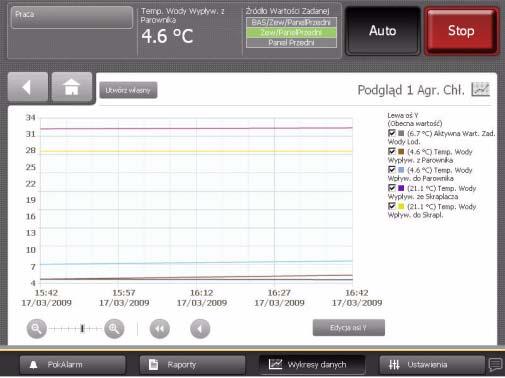This screenshot has height=378, width=505.
Task: Click the graph icon on Wykresy danych
Action: [x=275, y=364]
